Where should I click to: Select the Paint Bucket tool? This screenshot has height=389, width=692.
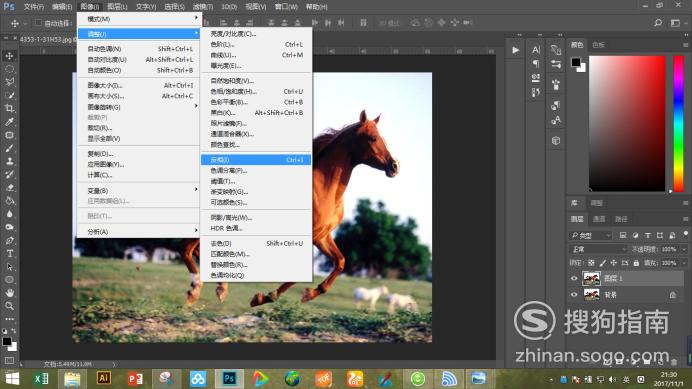point(9,200)
